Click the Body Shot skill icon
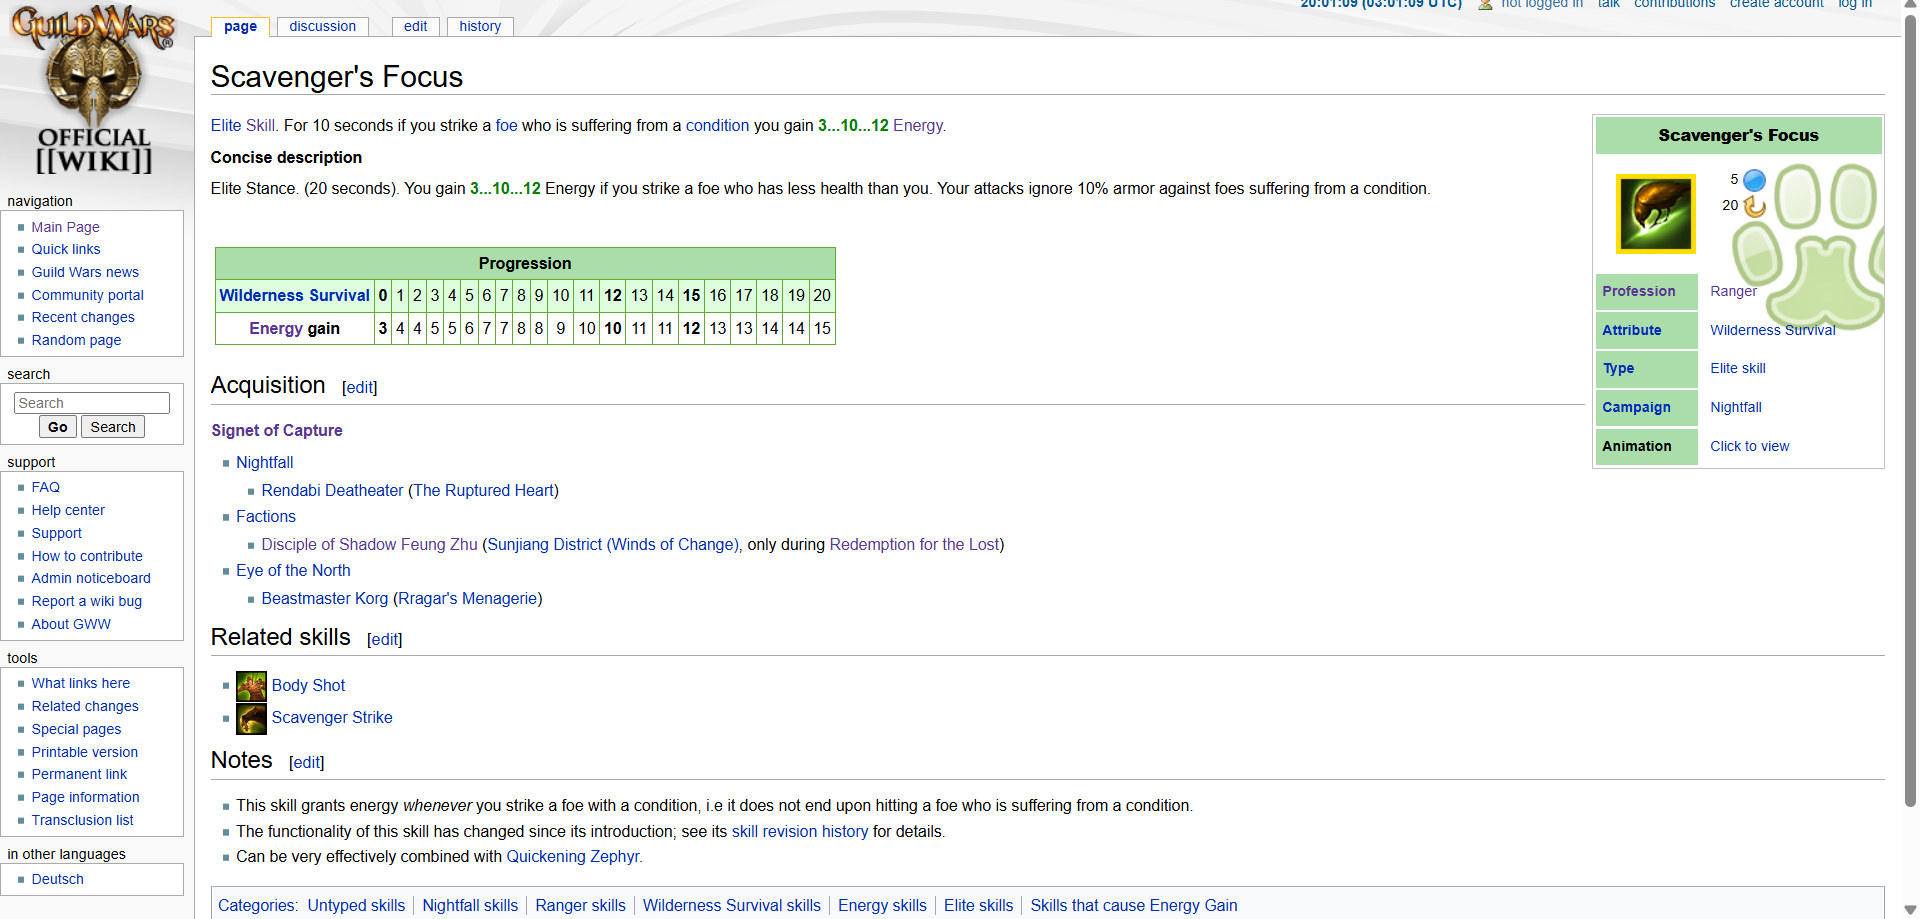This screenshot has width=1920, height=919. [251, 686]
